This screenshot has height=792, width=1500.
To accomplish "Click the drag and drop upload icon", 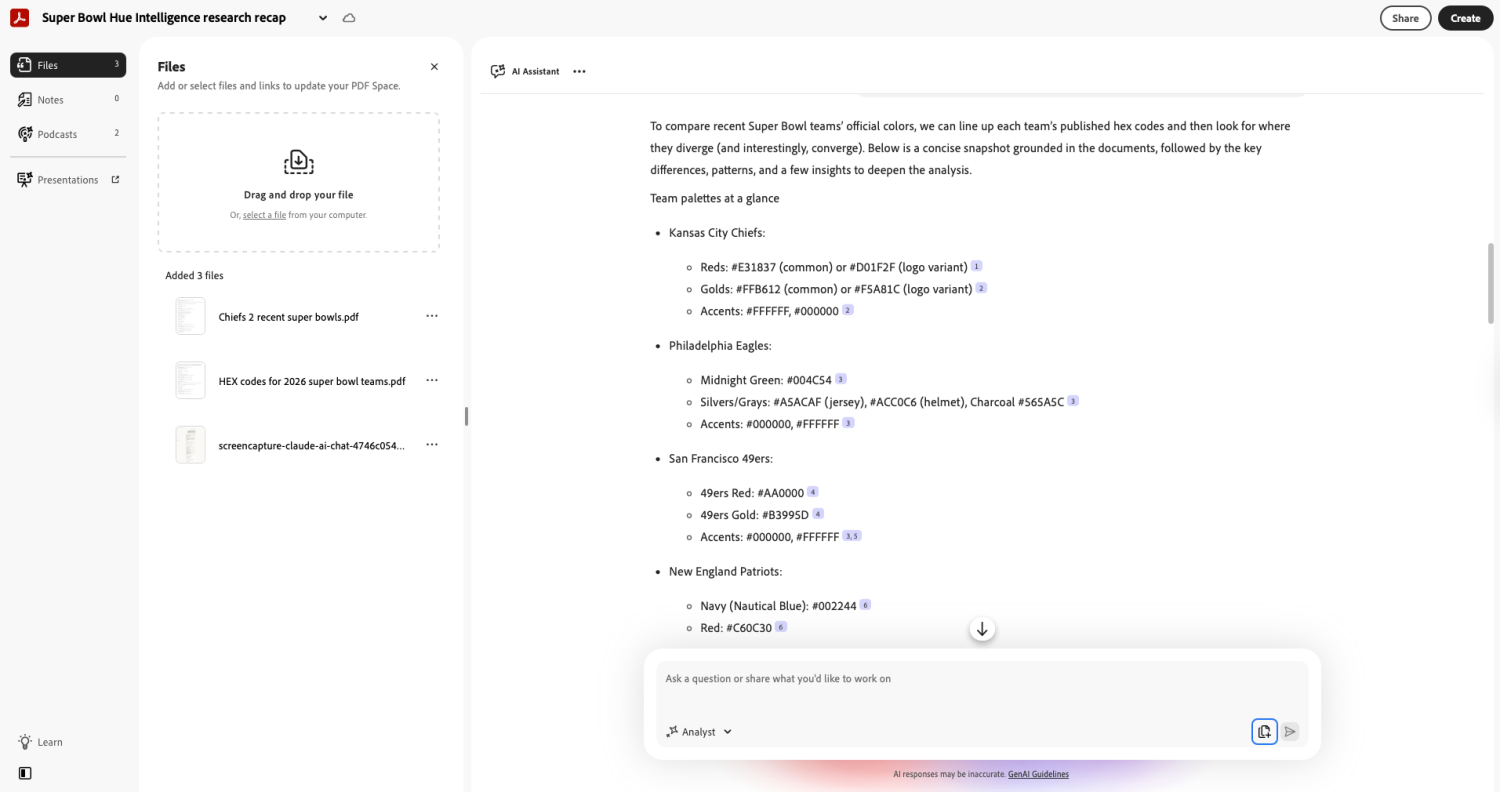I will pyautogui.click(x=298, y=162).
